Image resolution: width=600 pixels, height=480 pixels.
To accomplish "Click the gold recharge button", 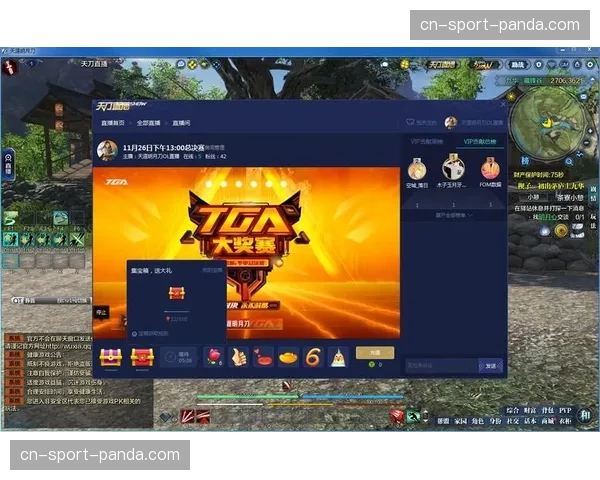I will (375, 352).
